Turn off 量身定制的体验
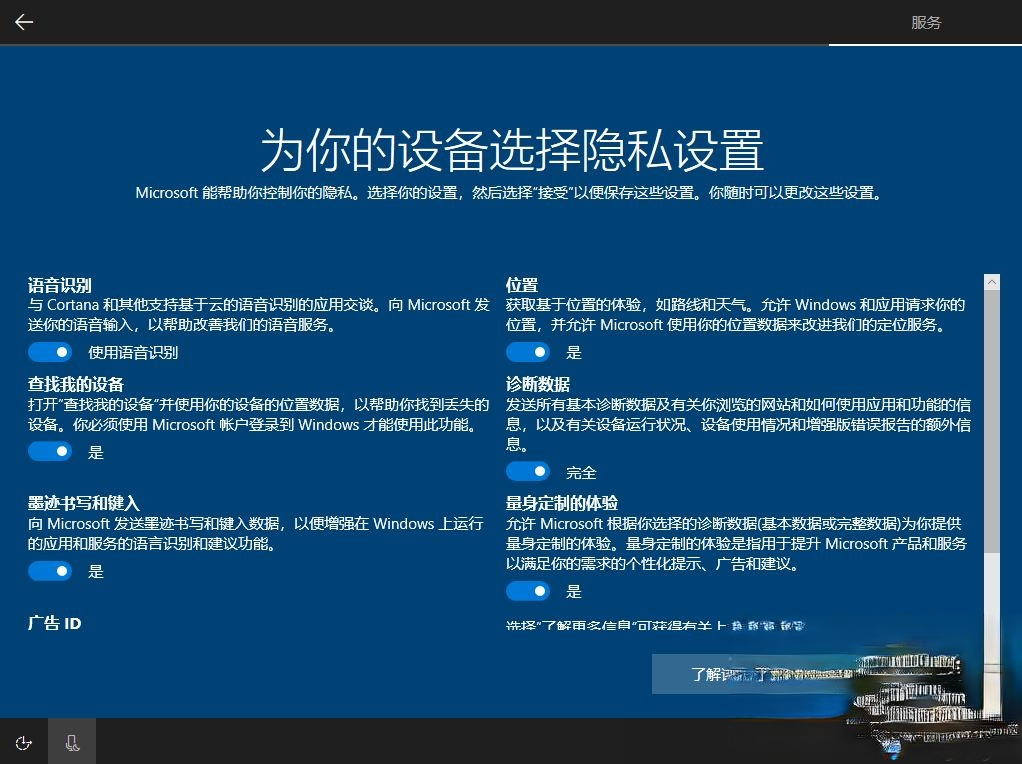 tap(528, 591)
